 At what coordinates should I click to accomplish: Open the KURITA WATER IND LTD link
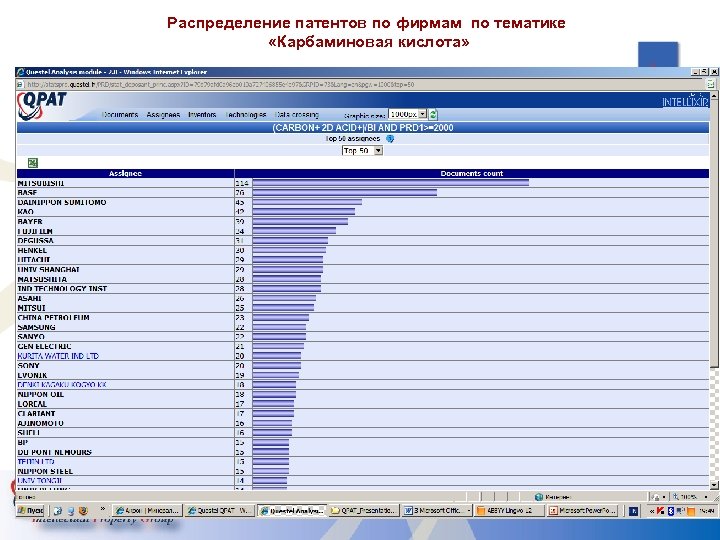pos(58,356)
